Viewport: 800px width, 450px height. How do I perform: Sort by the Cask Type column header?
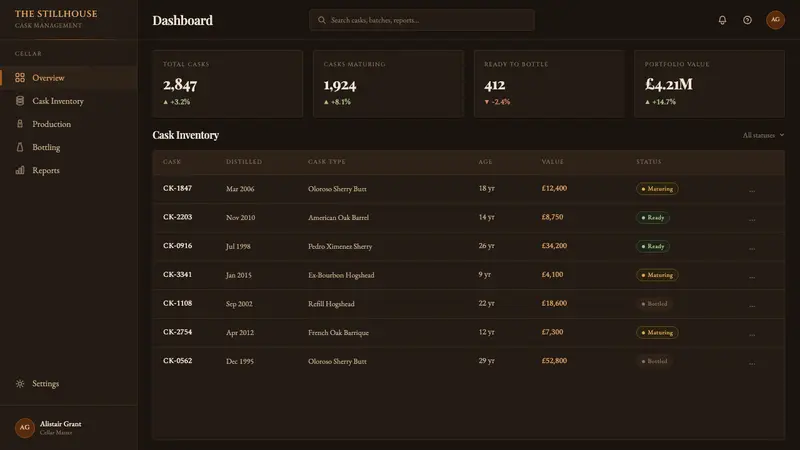click(x=327, y=162)
